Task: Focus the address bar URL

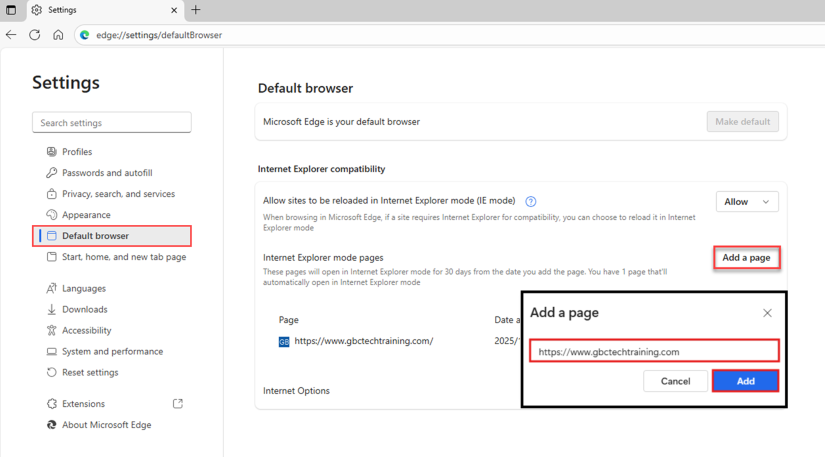Action: (159, 35)
